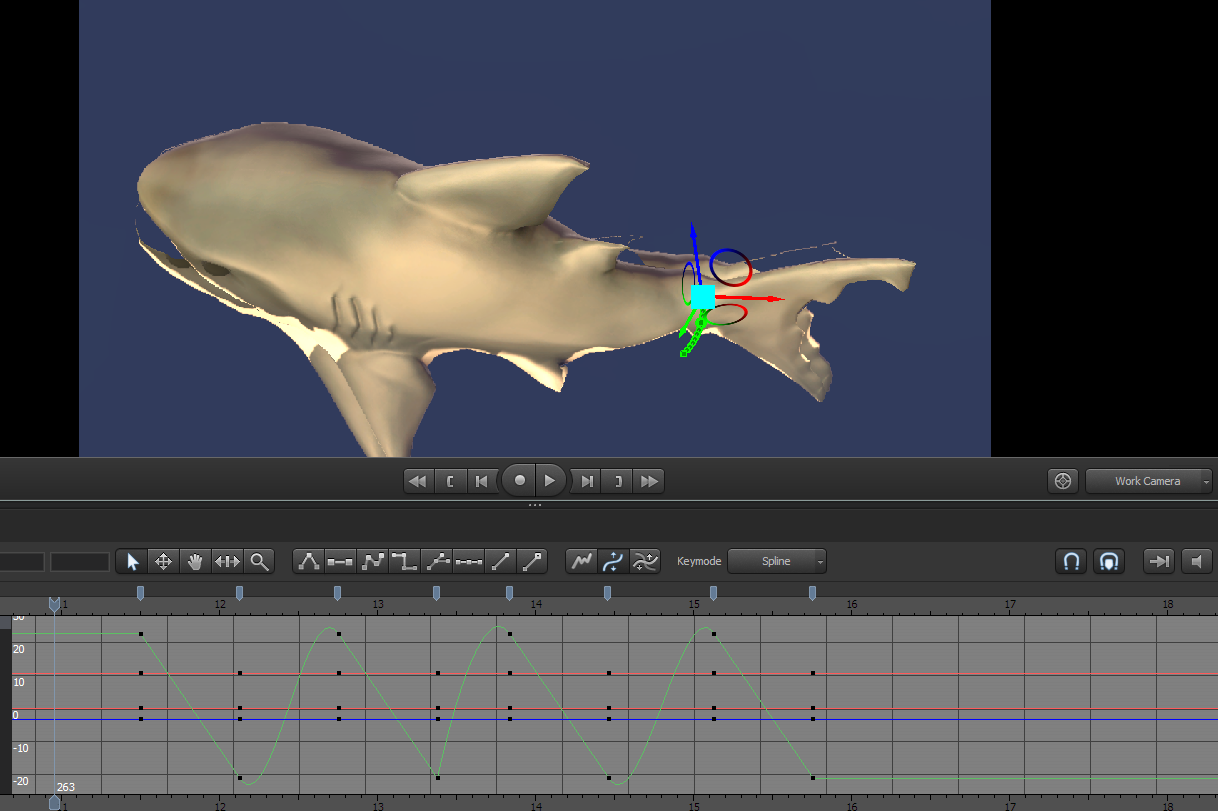Toggle the jagged curve display button
This screenshot has width=1218, height=811.
click(x=581, y=561)
